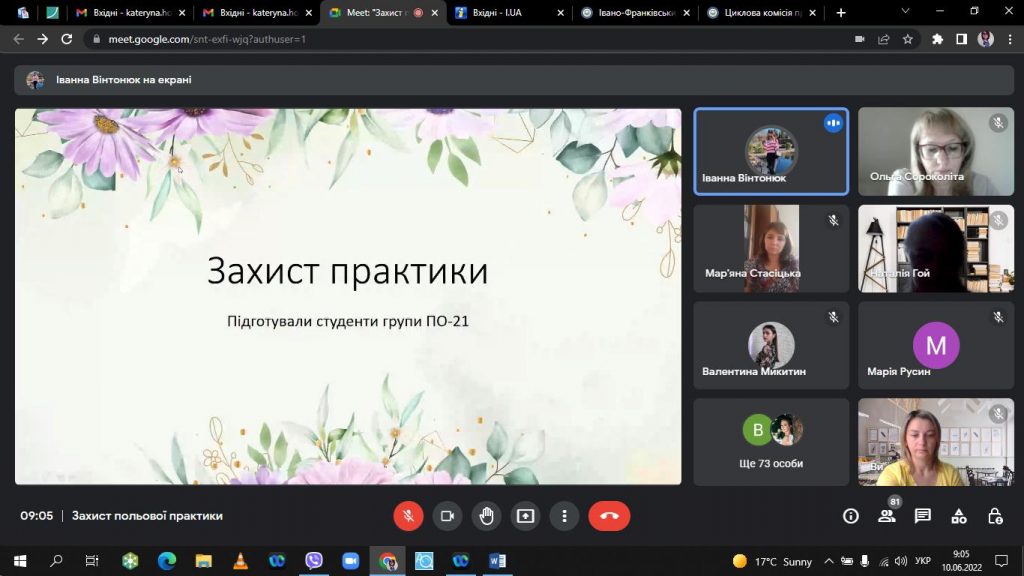Raise hand in the meeting

coord(487,516)
